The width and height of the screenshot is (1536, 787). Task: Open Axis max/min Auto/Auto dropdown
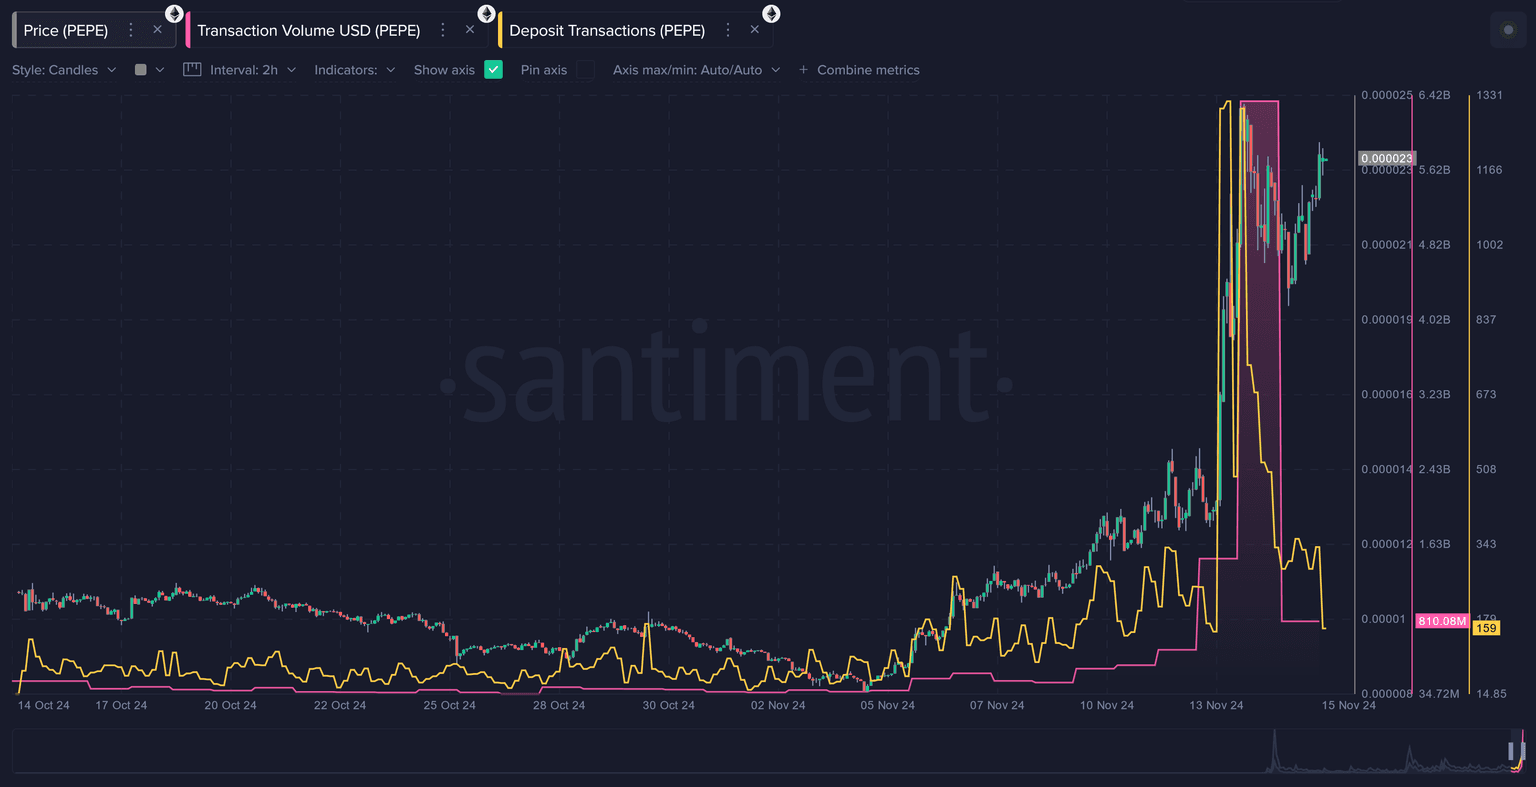pos(696,70)
